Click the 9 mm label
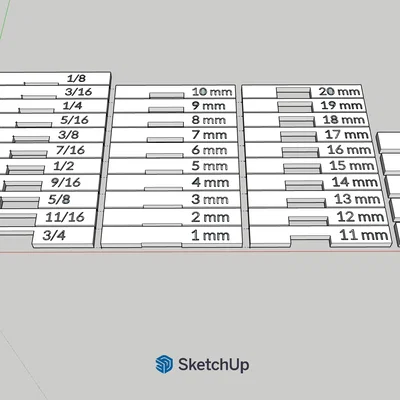Image resolution: width=400 pixels, height=400 pixels. 209,106
